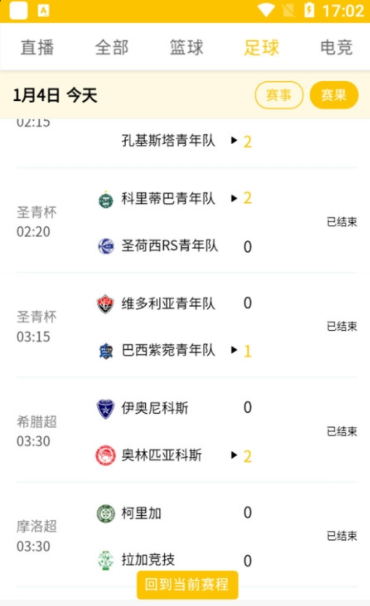Select the 伊奥尼科斯 club badge
The height and width of the screenshot is (606, 370).
click(105, 409)
